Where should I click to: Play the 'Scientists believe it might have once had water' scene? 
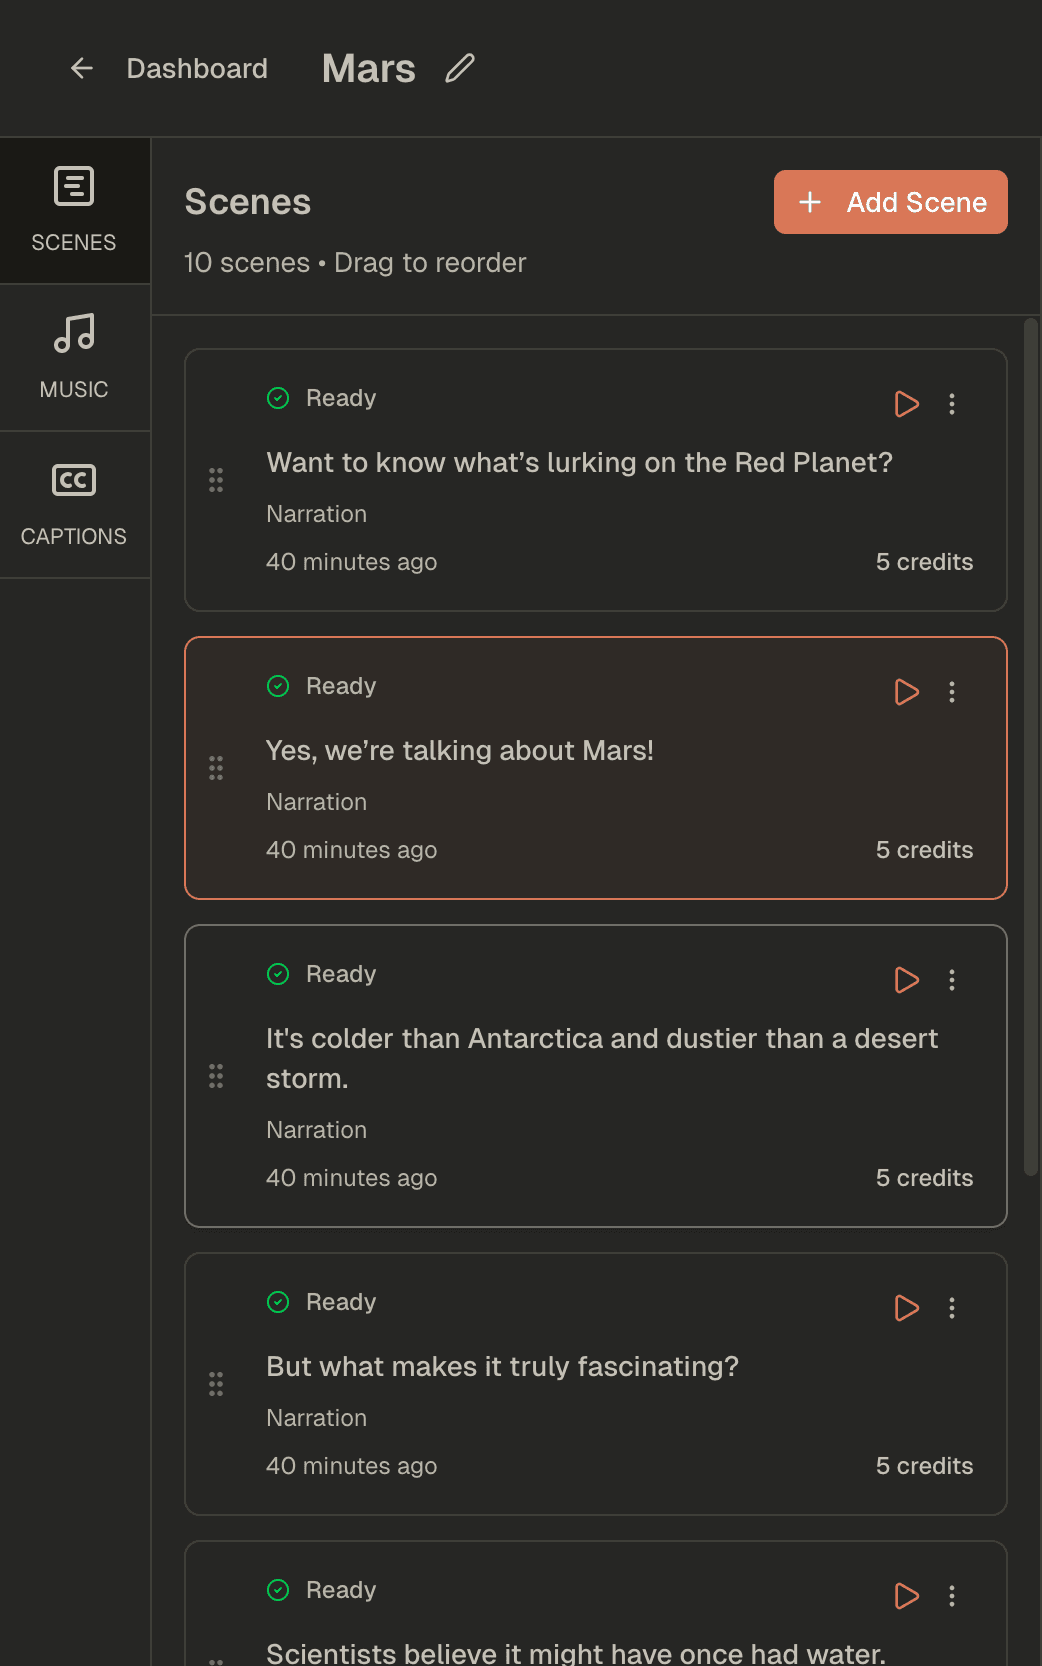click(906, 1596)
